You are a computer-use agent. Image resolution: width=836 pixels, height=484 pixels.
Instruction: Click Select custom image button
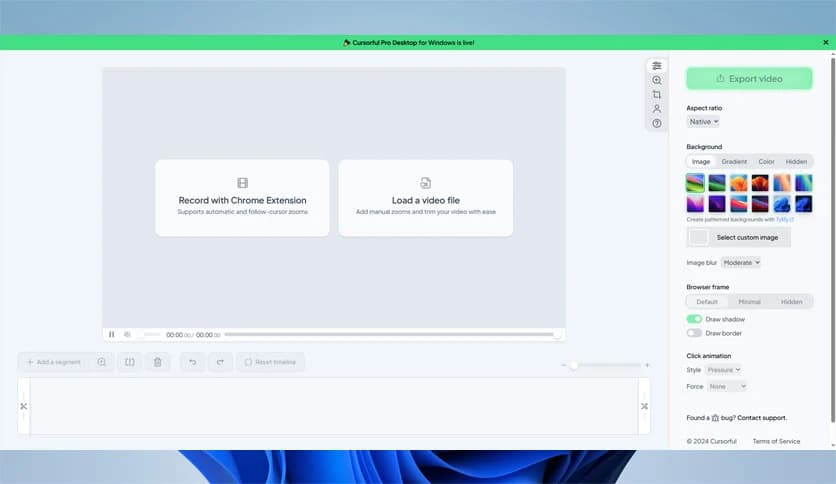pos(738,237)
